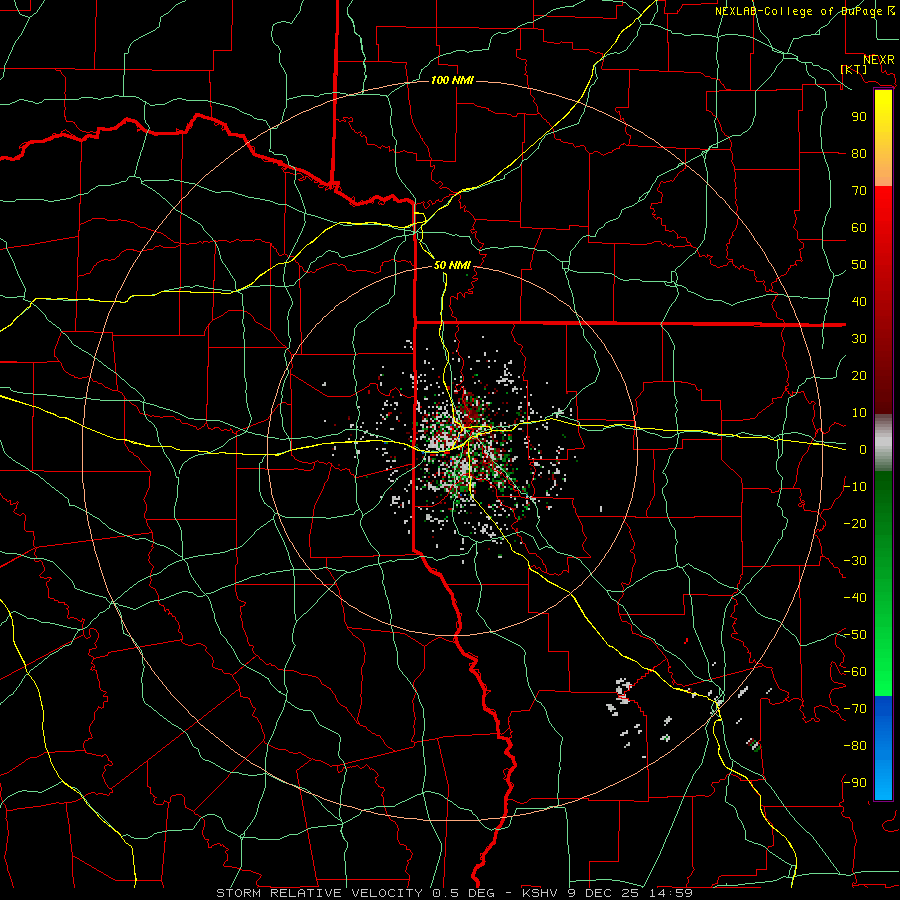
Task: Click the 50 NMI range ring label
Action: [x=452, y=265]
